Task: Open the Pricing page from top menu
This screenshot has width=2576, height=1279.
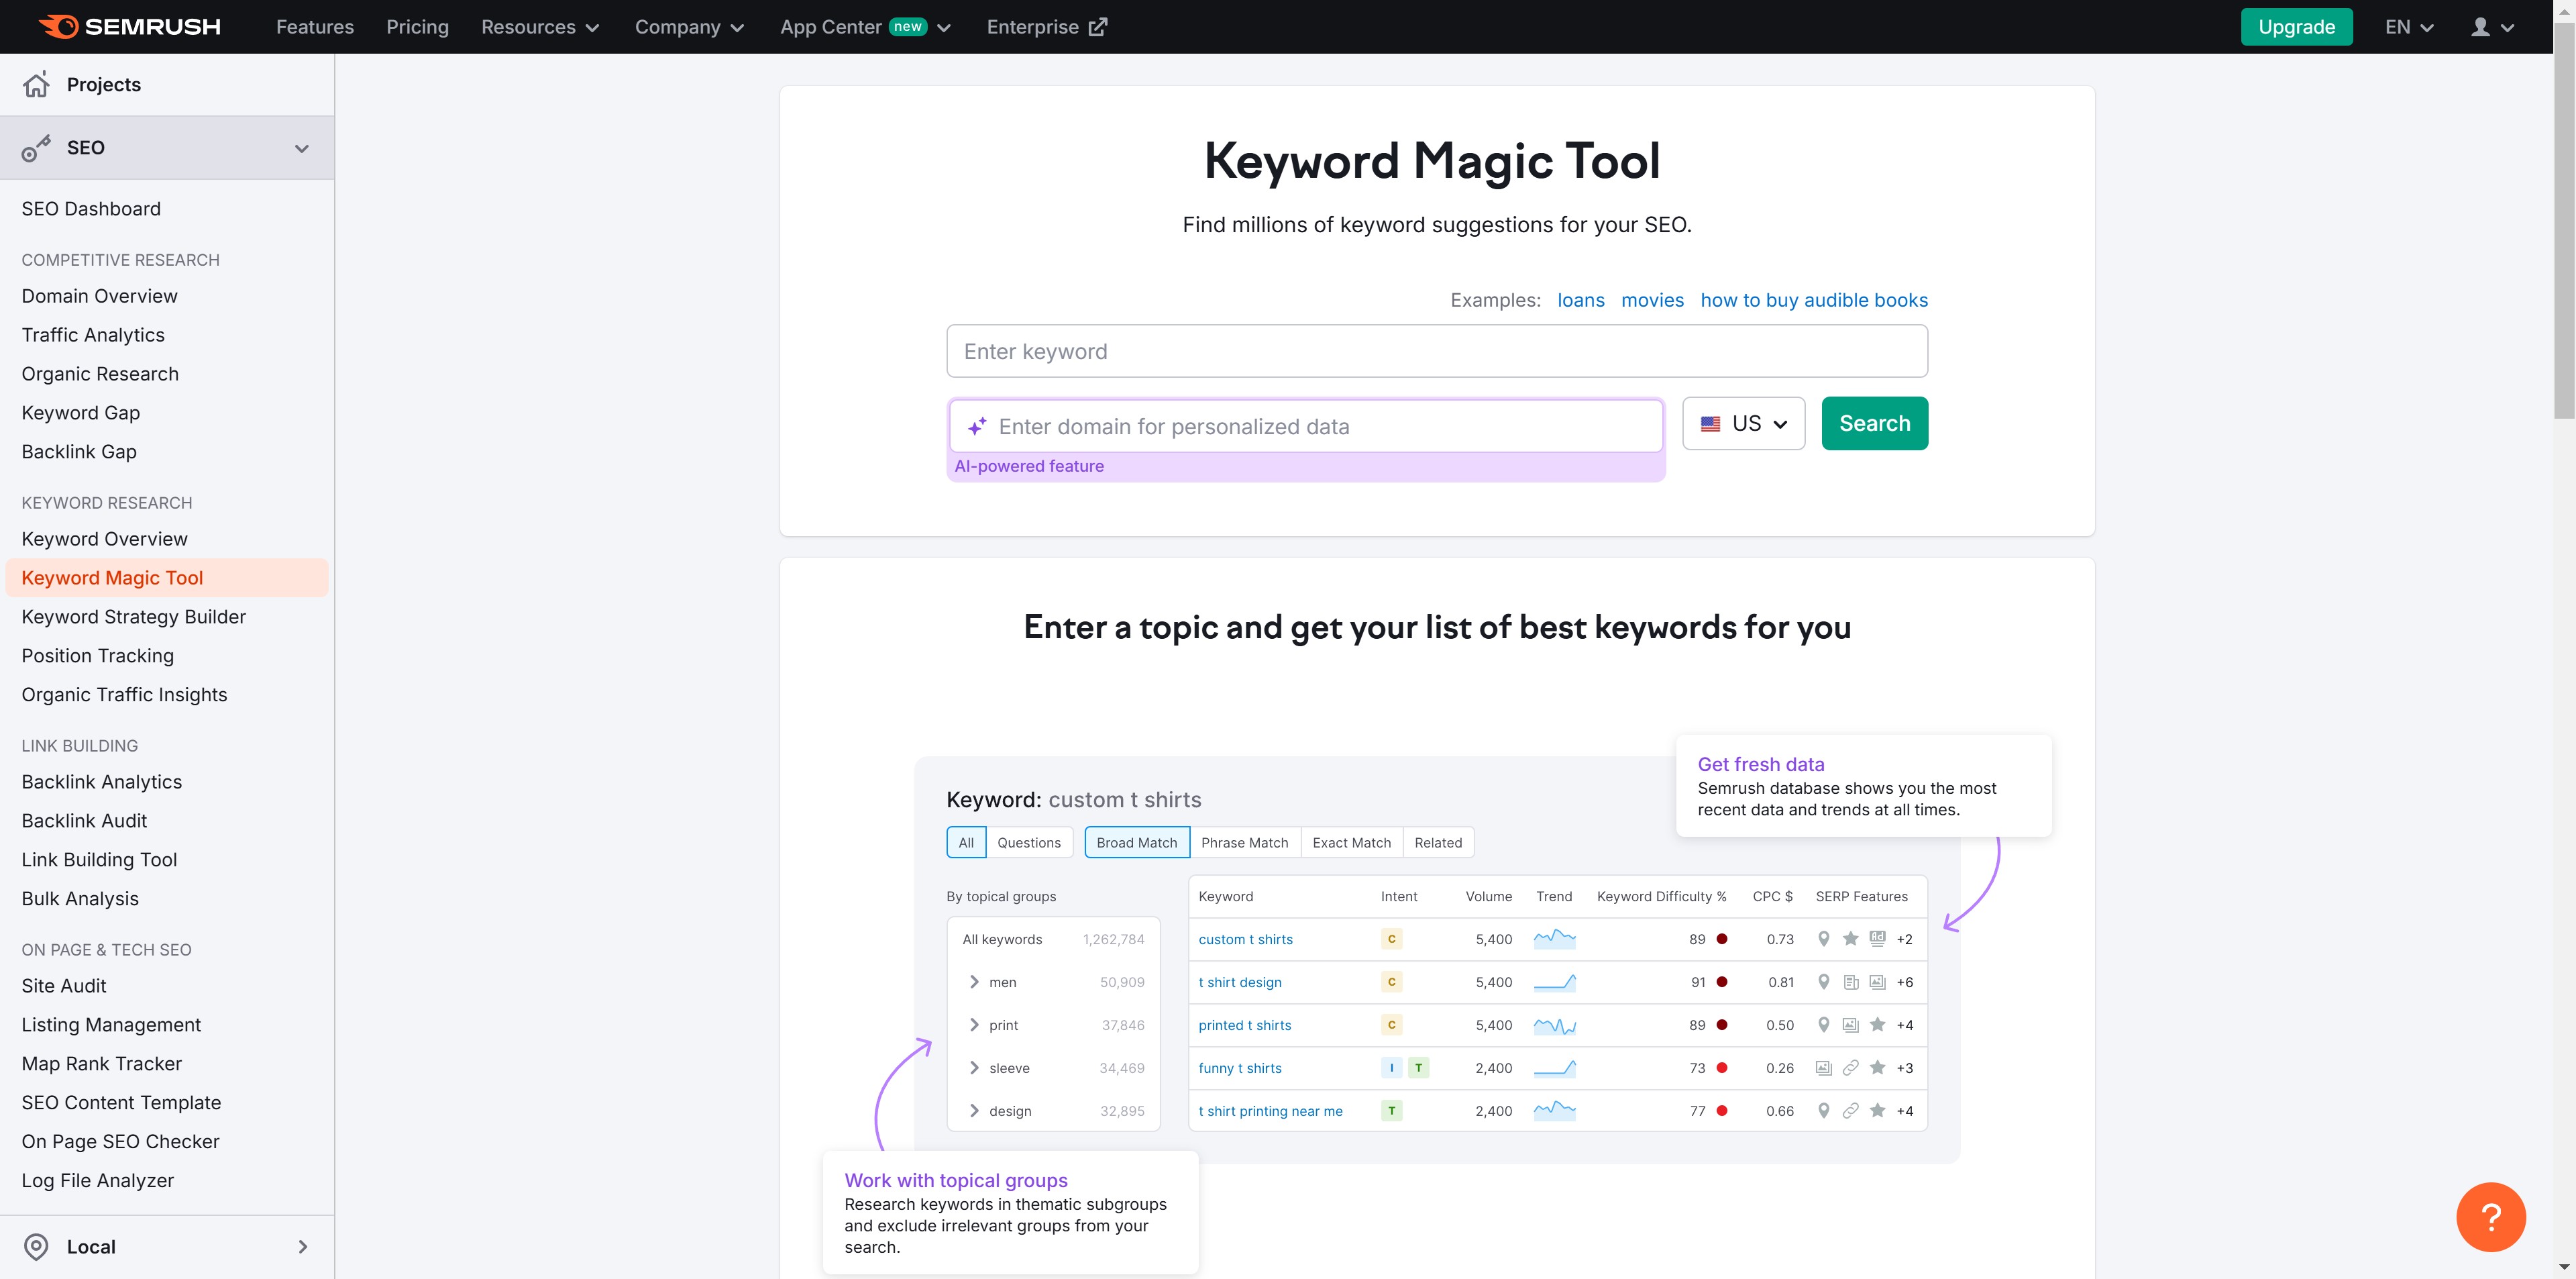Action: 417,27
